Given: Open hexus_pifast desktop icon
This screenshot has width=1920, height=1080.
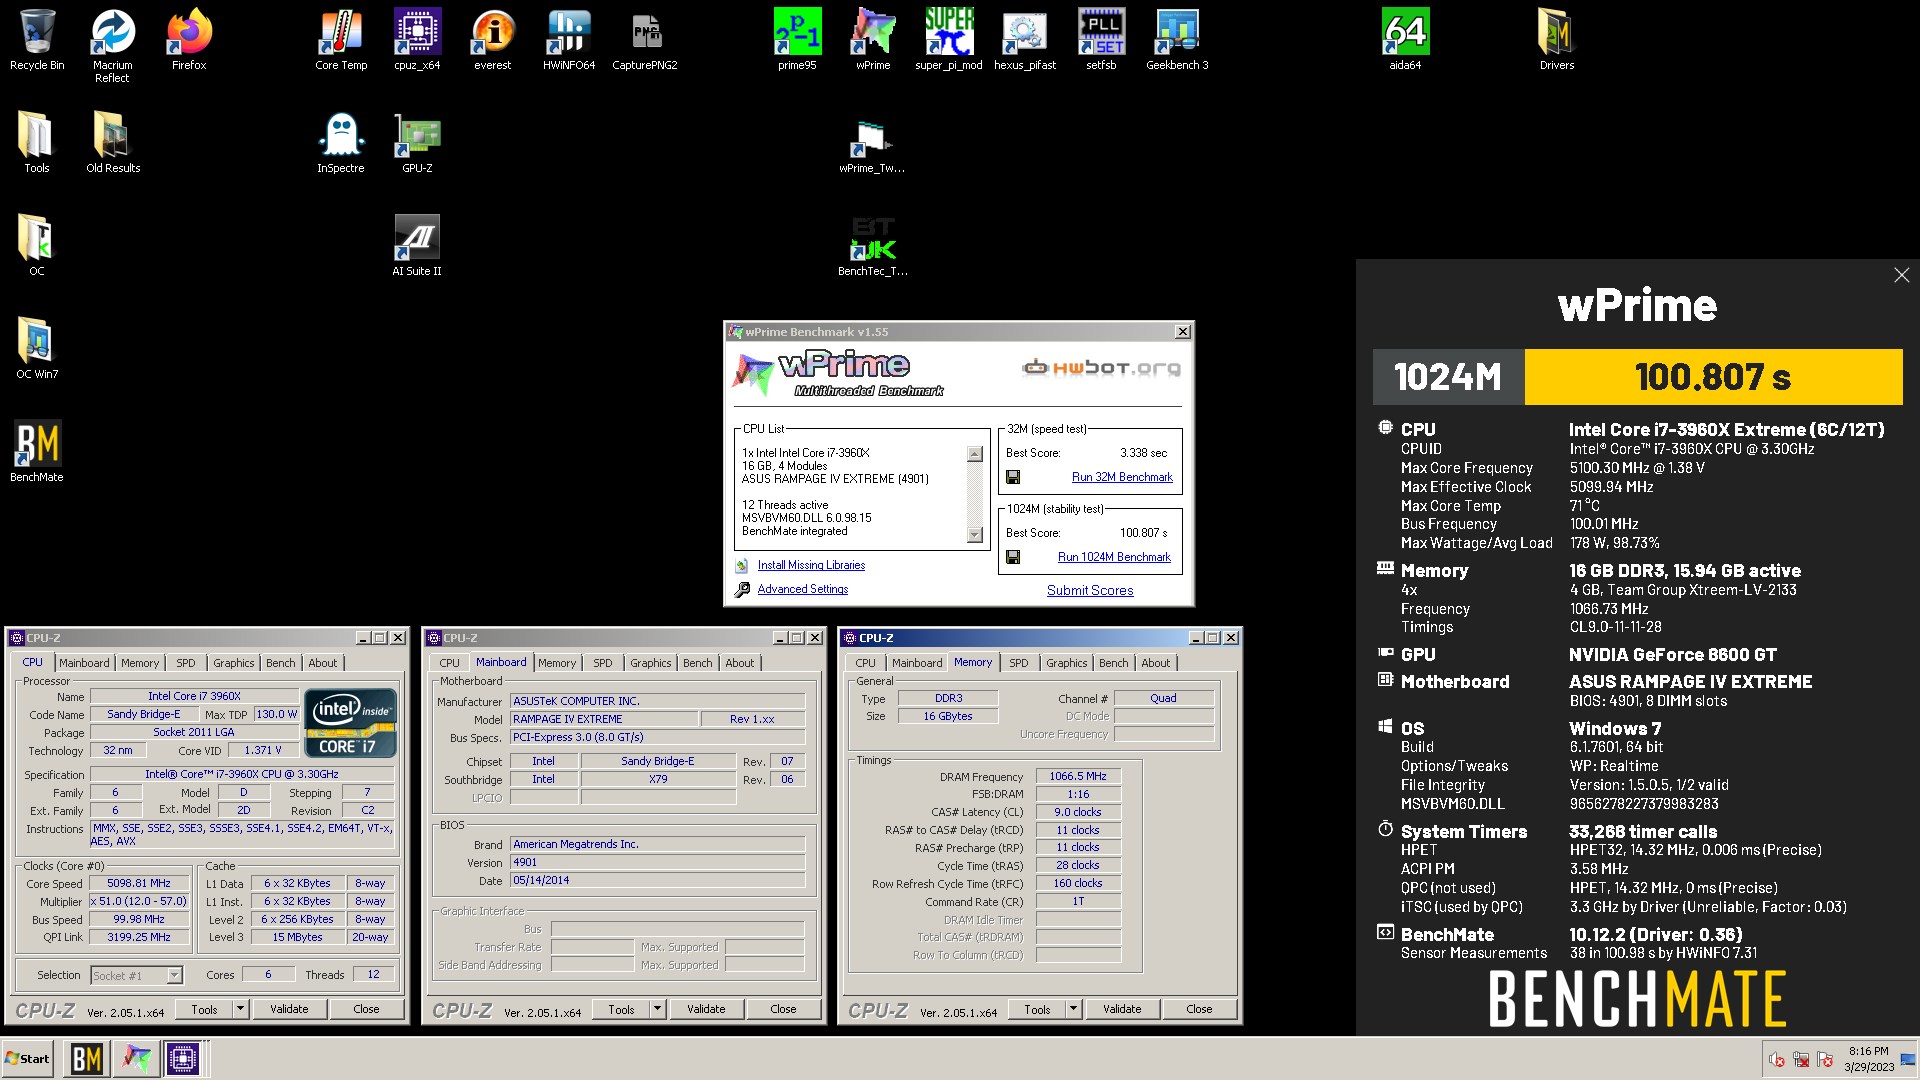Looking at the screenshot, I should pos(1025,40).
